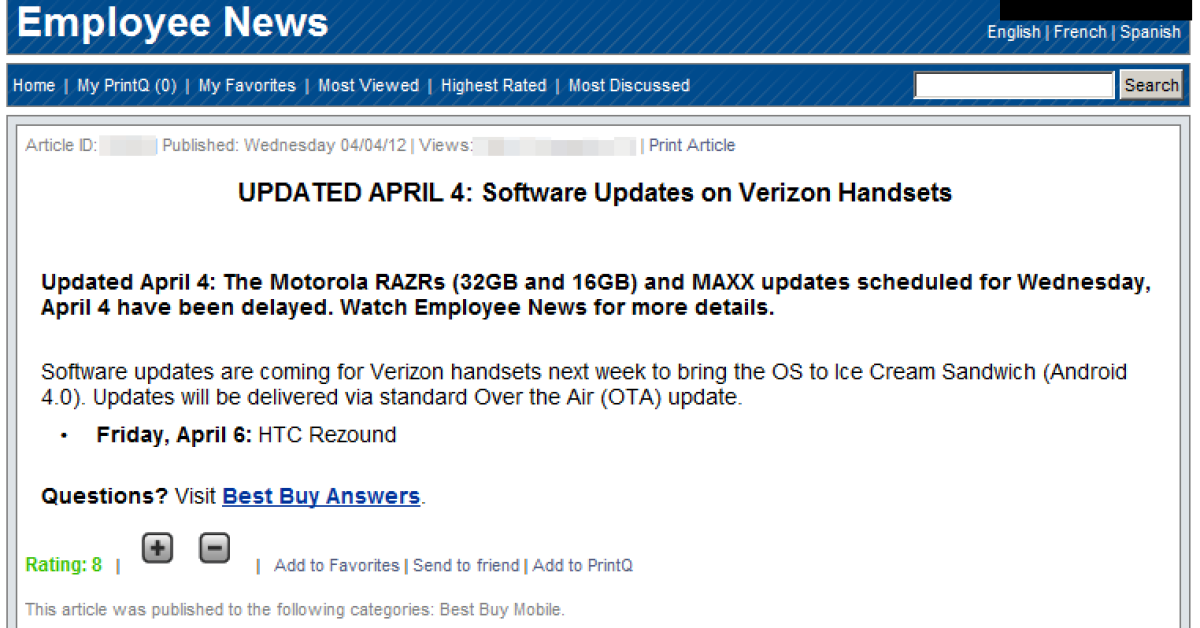The width and height of the screenshot is (1200, 628).
Task: Click the article headline about Verizon handsets
Action: click(595, 193)
